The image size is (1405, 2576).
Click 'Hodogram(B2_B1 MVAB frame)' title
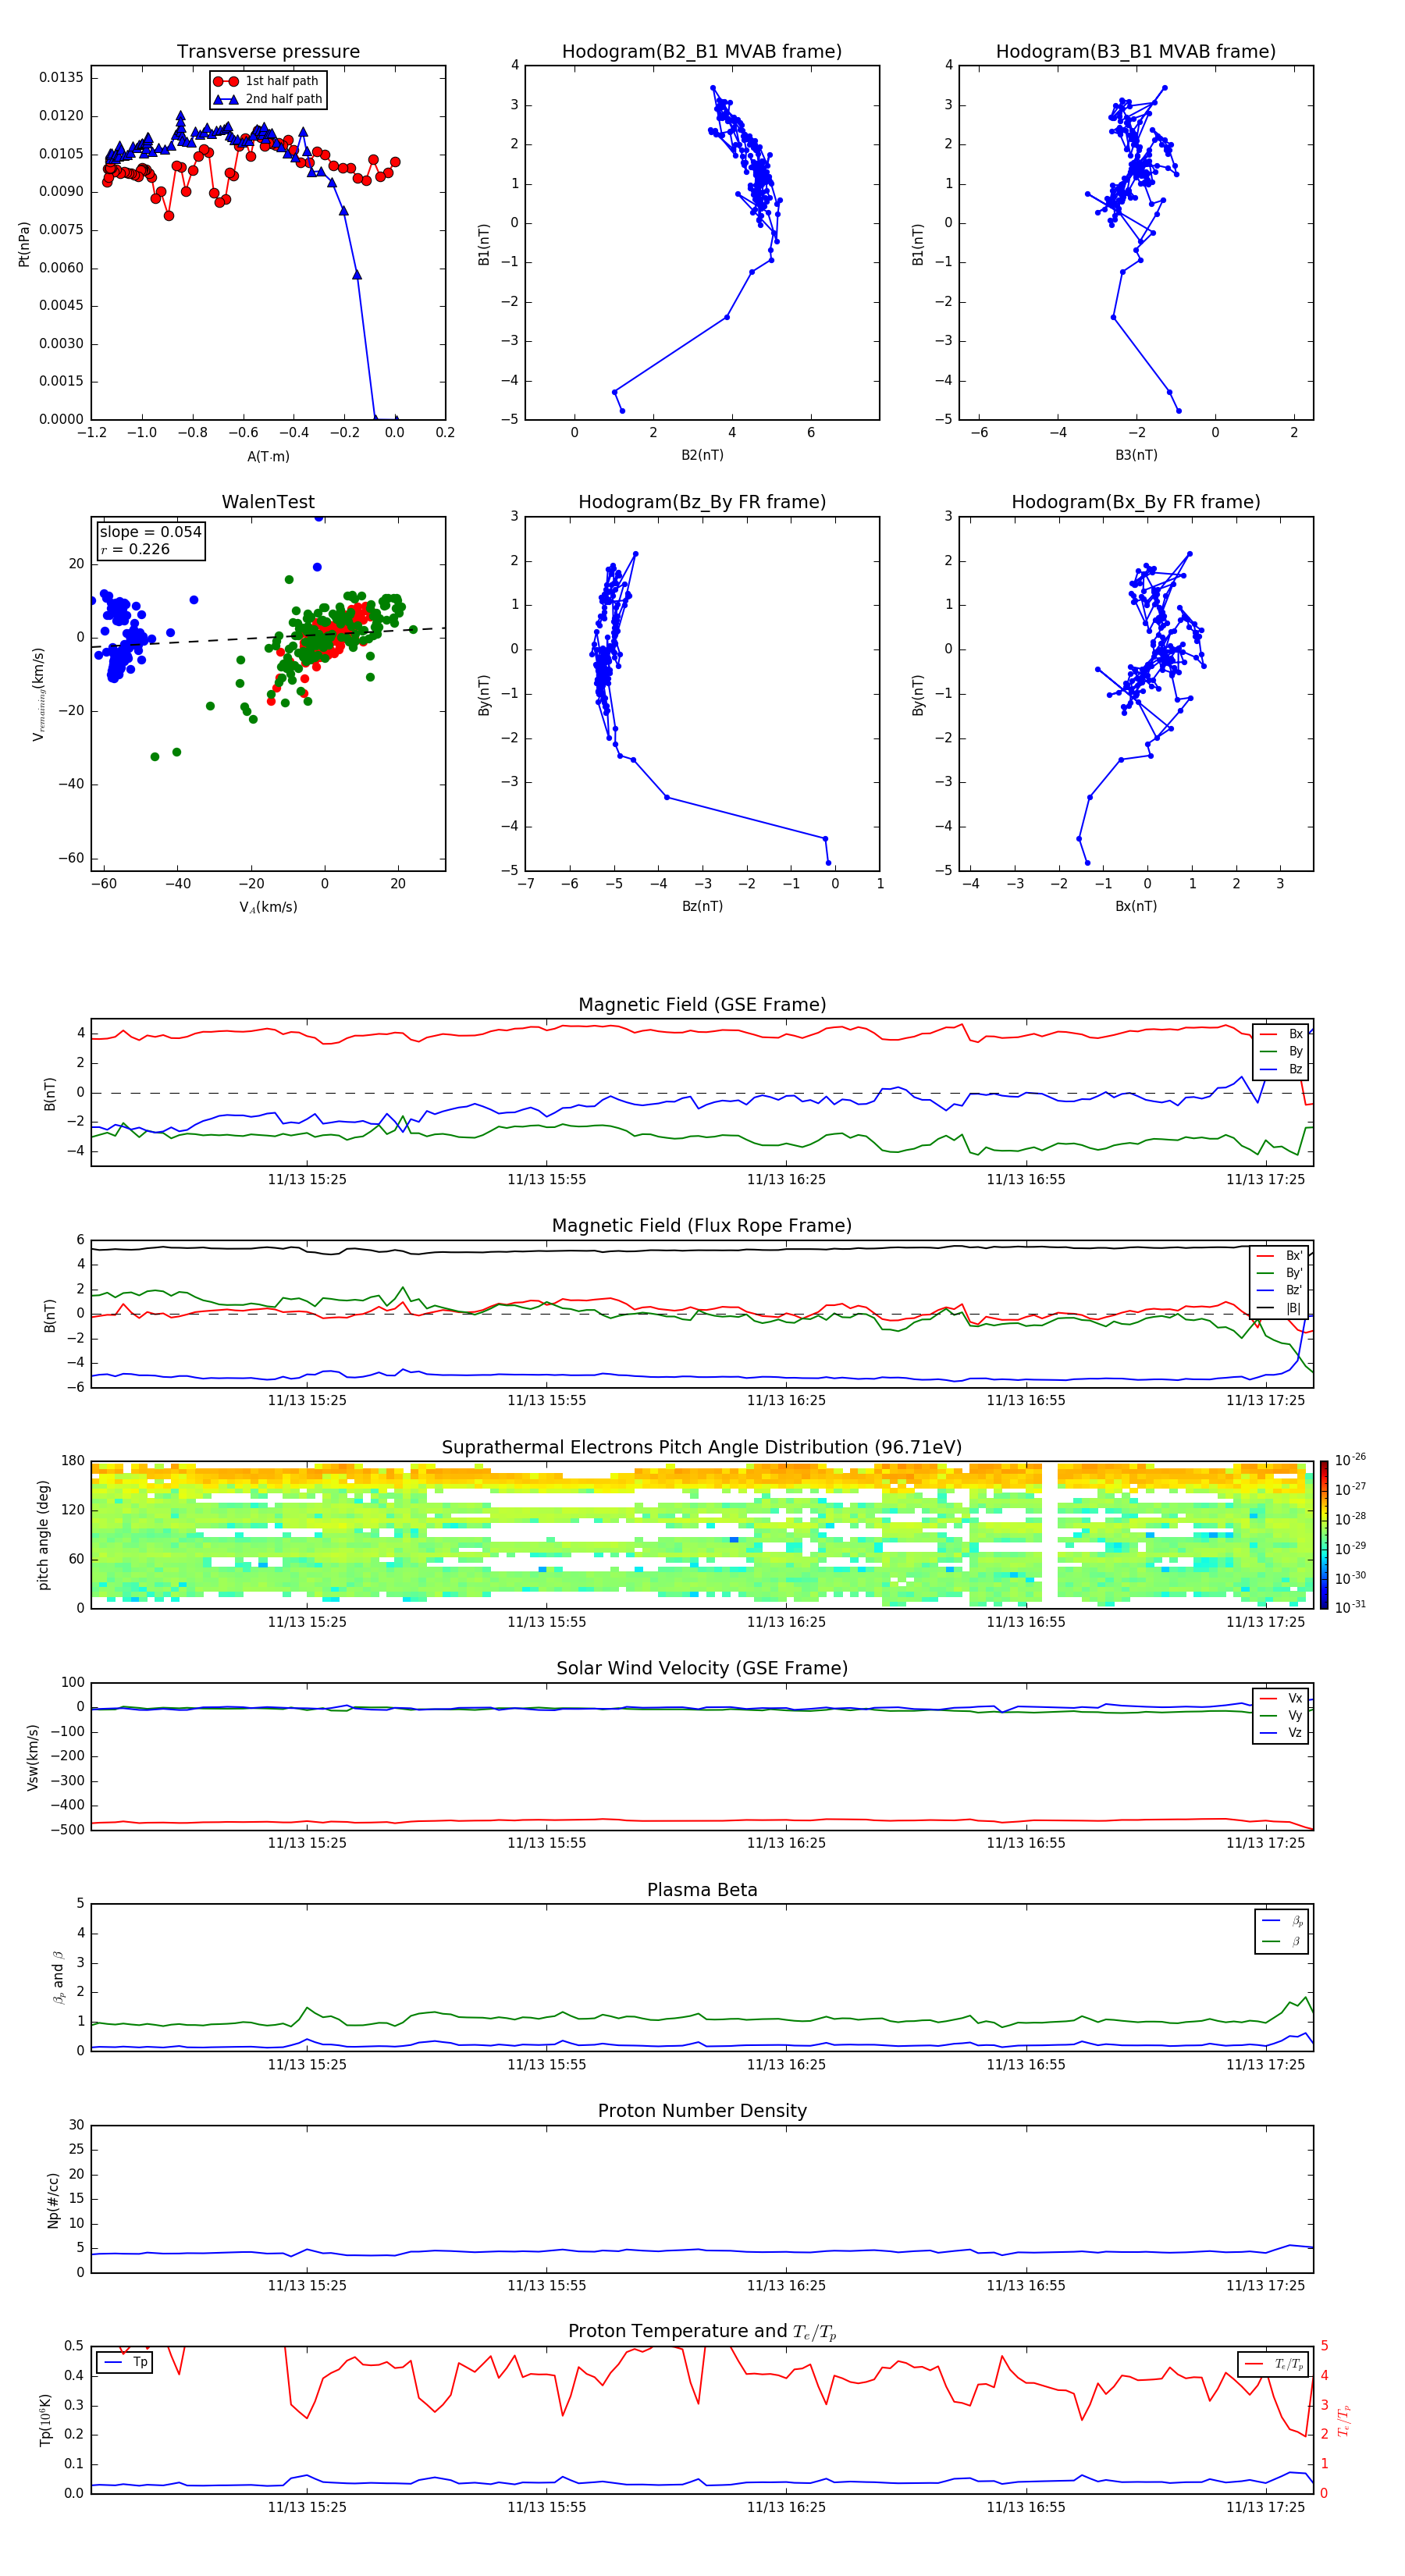[x=702, y=51]
